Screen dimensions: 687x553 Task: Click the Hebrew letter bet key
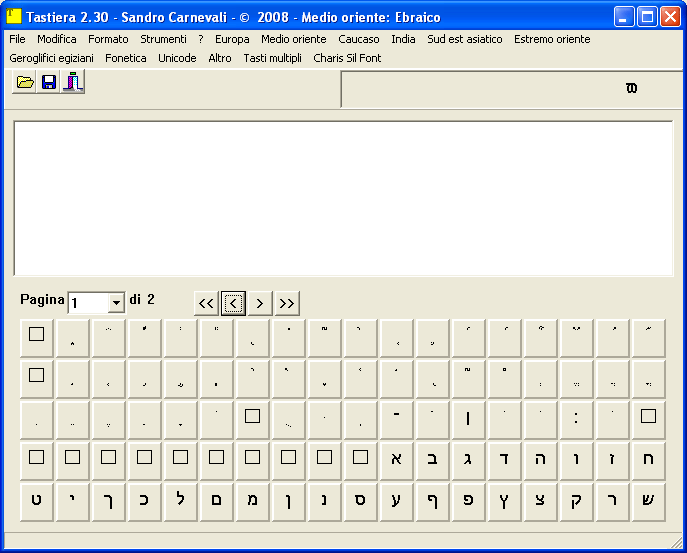coord(432,459)
